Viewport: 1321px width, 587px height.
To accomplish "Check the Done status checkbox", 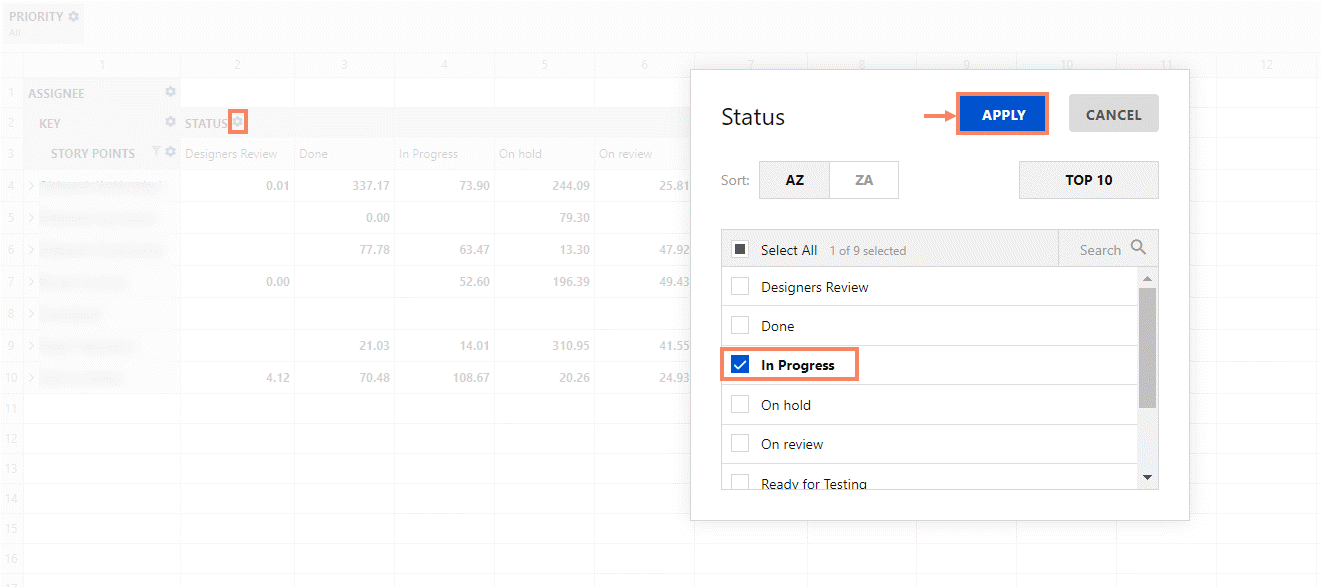I will pos(740,325).
